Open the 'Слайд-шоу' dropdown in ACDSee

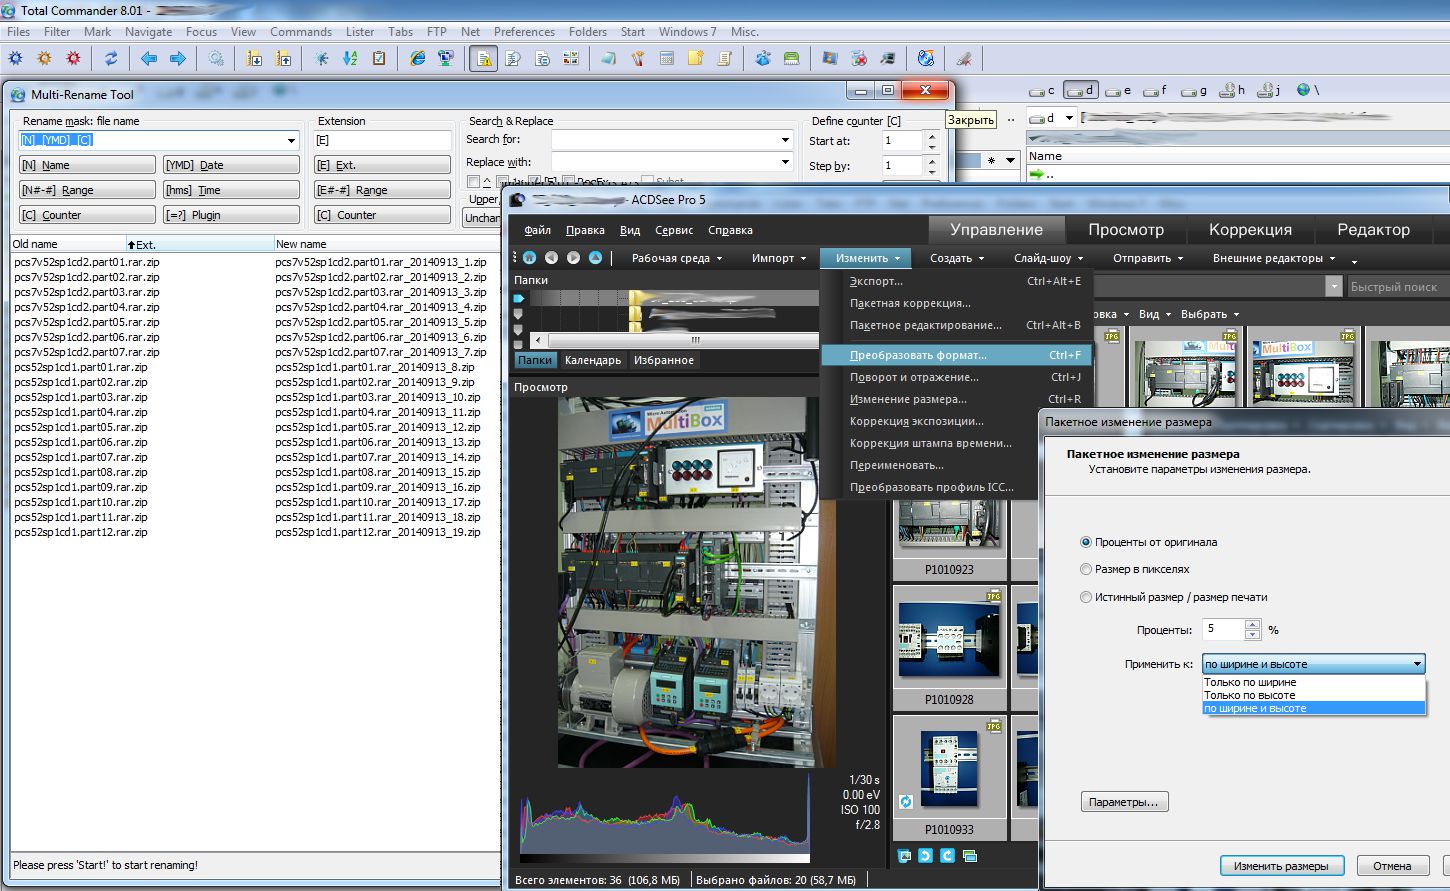coord(1048,258)
